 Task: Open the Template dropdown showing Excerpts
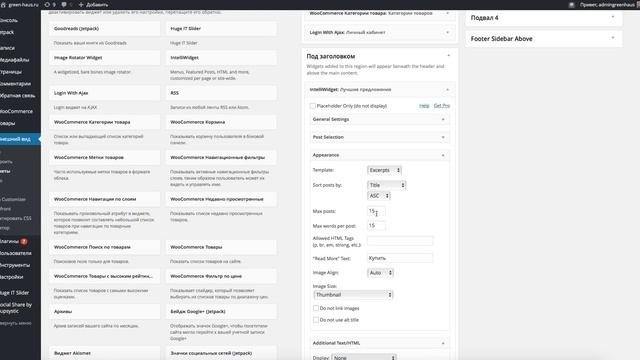pyautogui.click(x=384, y=170)
